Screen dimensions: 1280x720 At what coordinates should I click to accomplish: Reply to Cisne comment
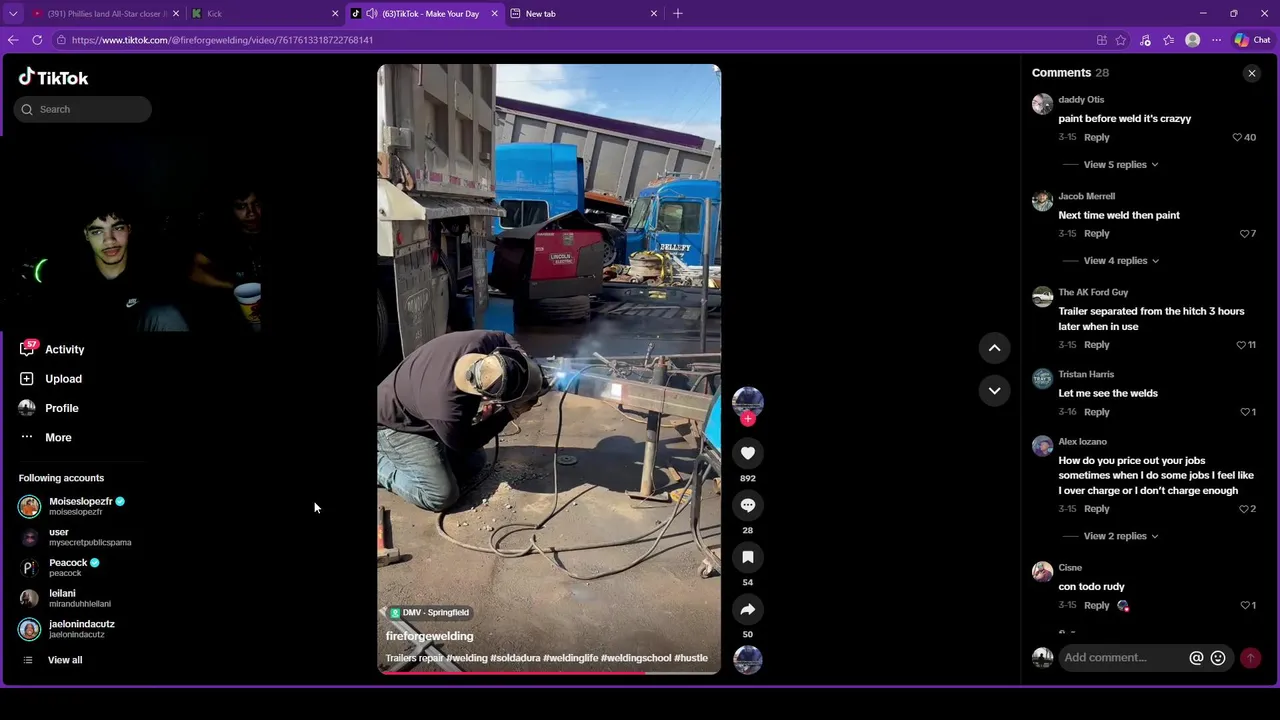point(1096,606)
